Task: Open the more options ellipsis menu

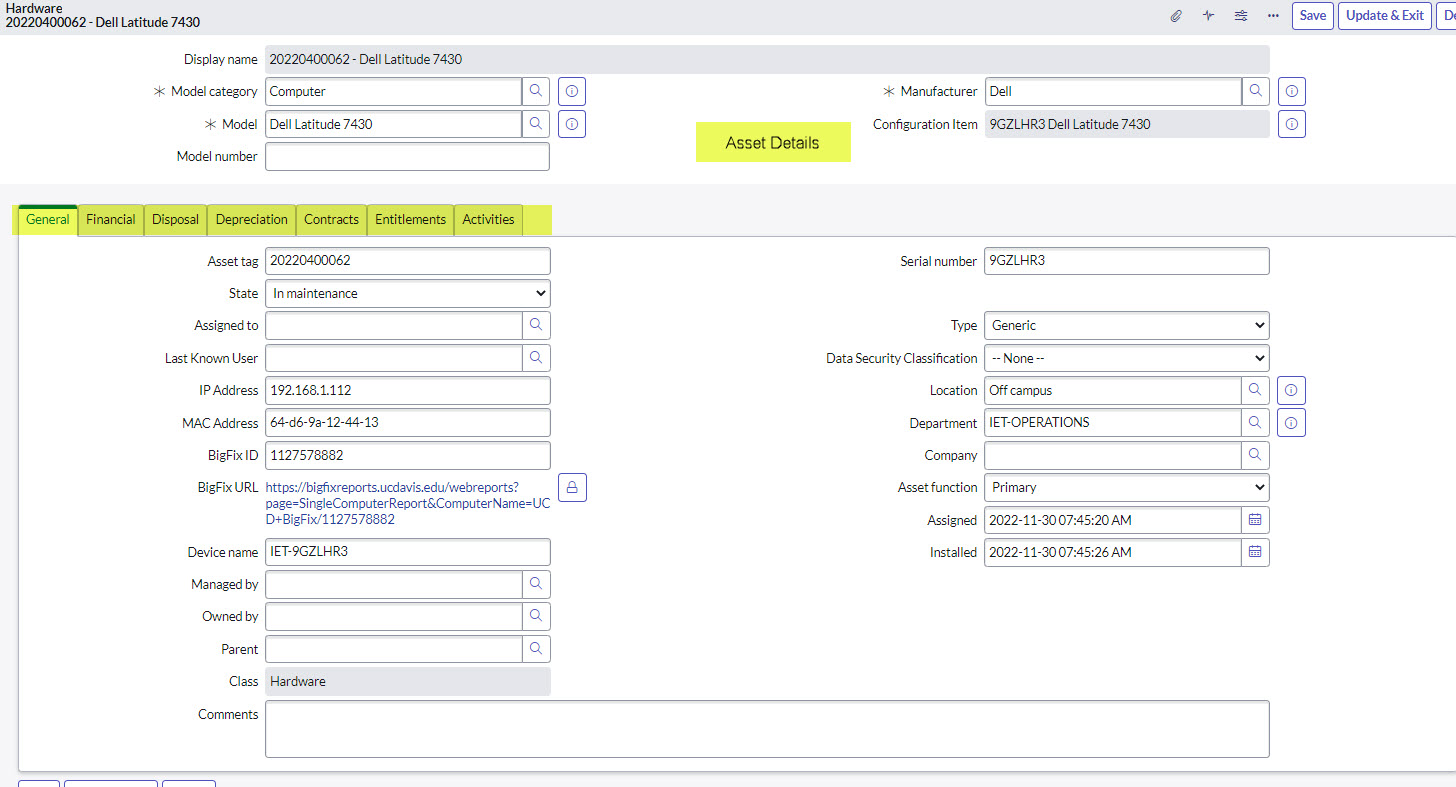Action: pyautogui.click(x=1273, y=16)
